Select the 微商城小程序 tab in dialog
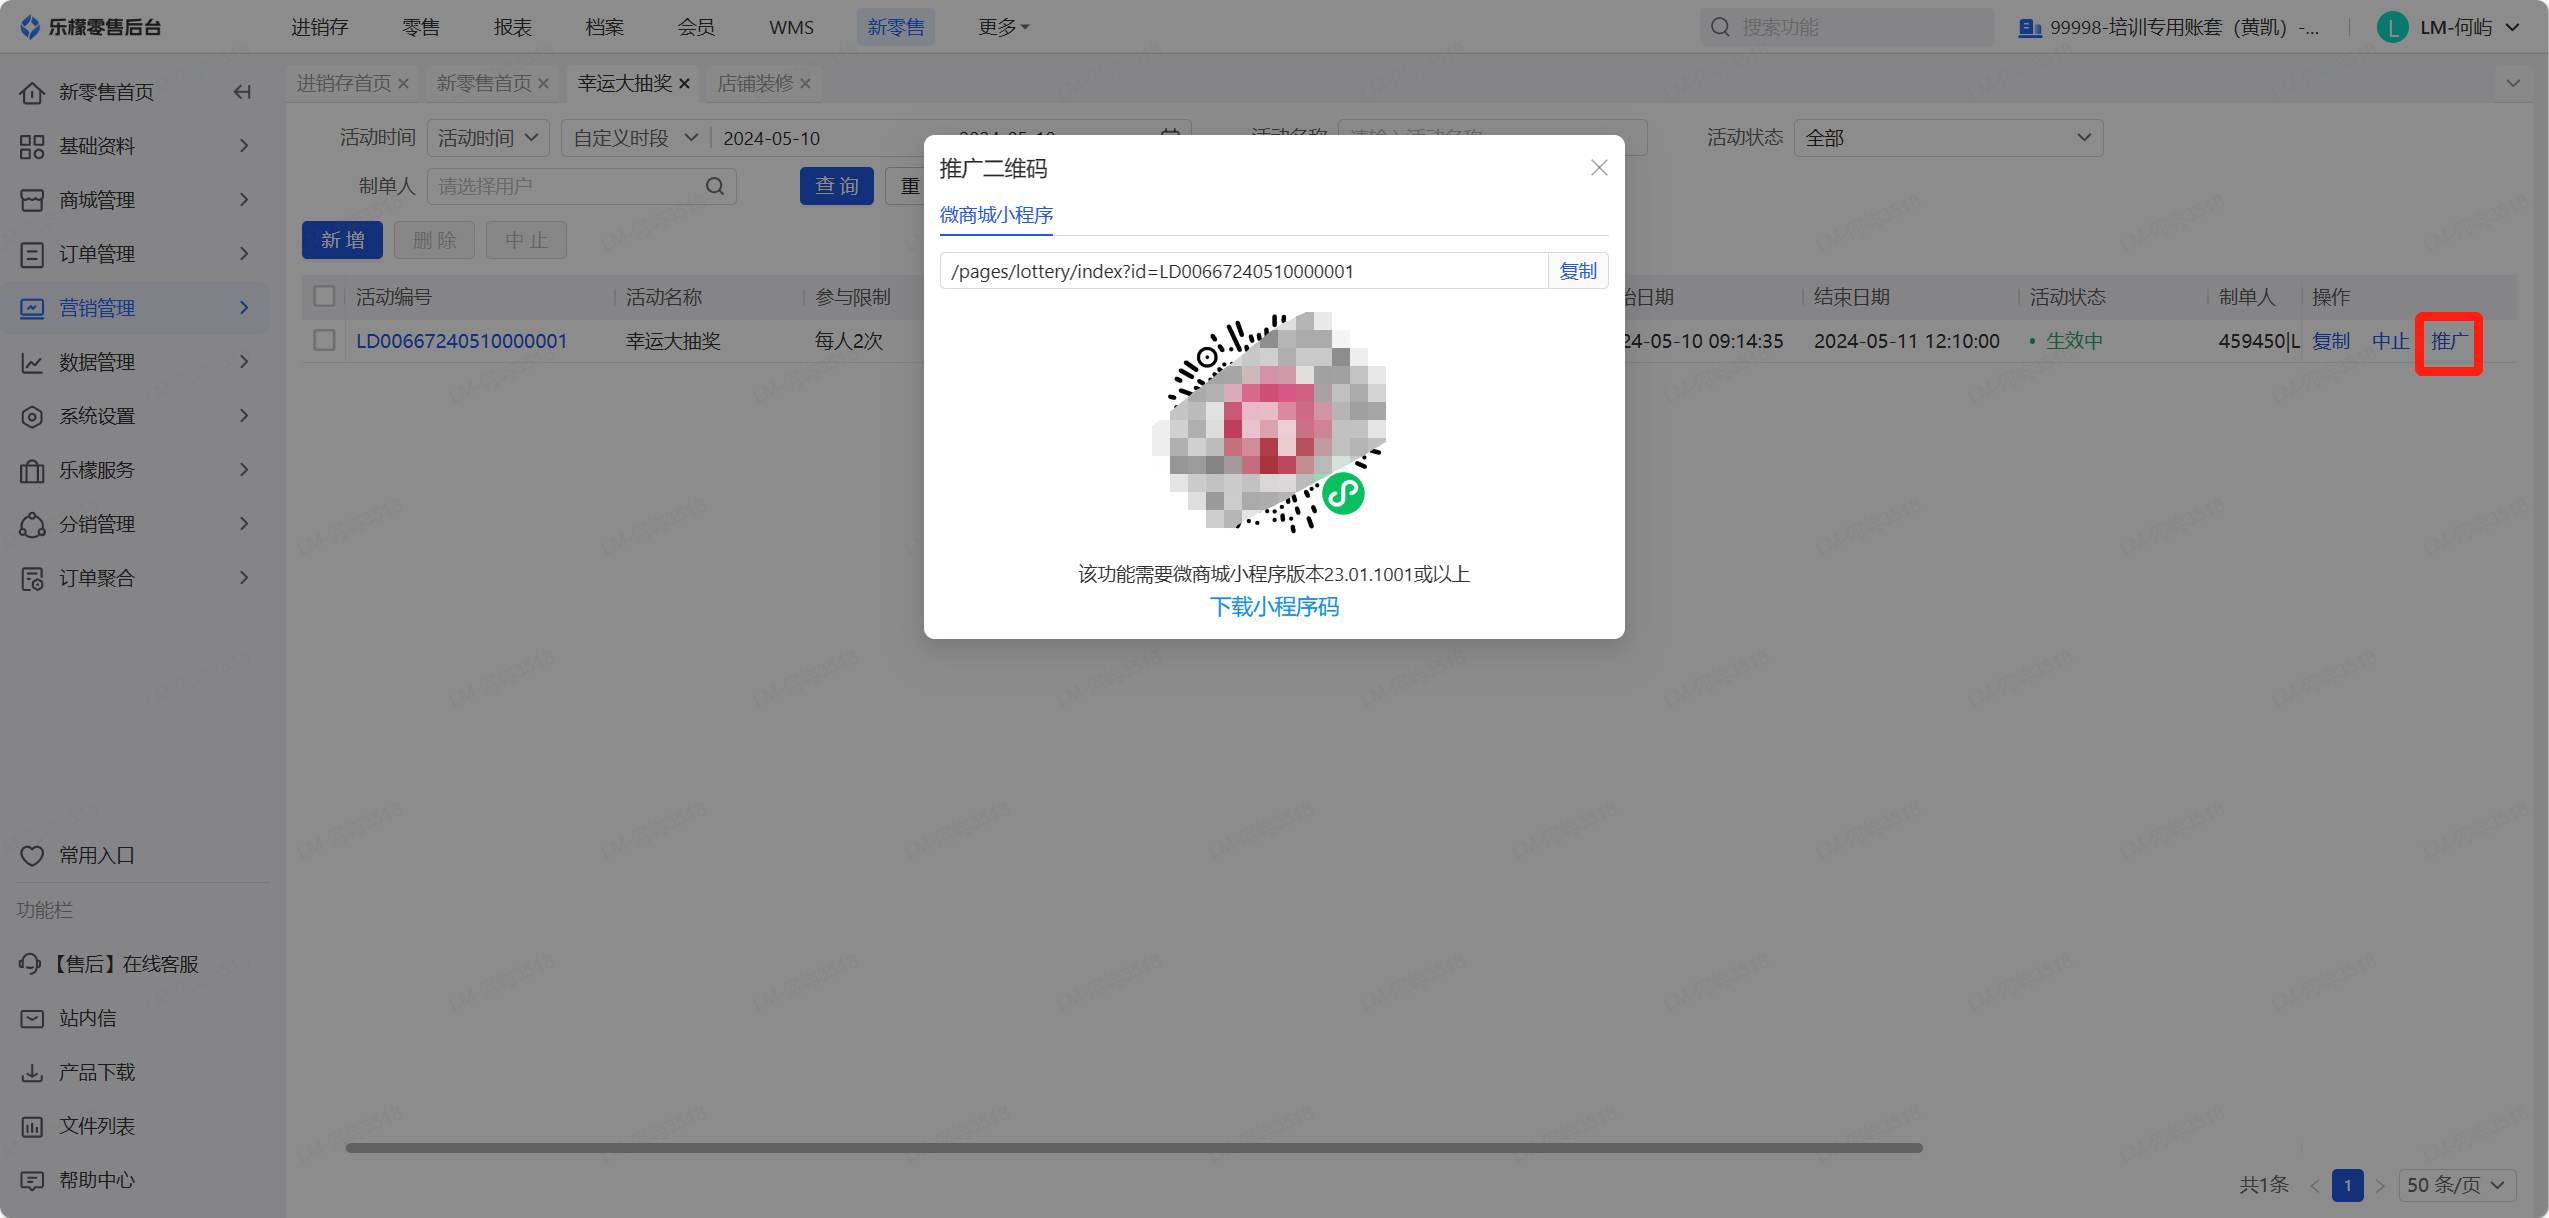 coord(996,215)
